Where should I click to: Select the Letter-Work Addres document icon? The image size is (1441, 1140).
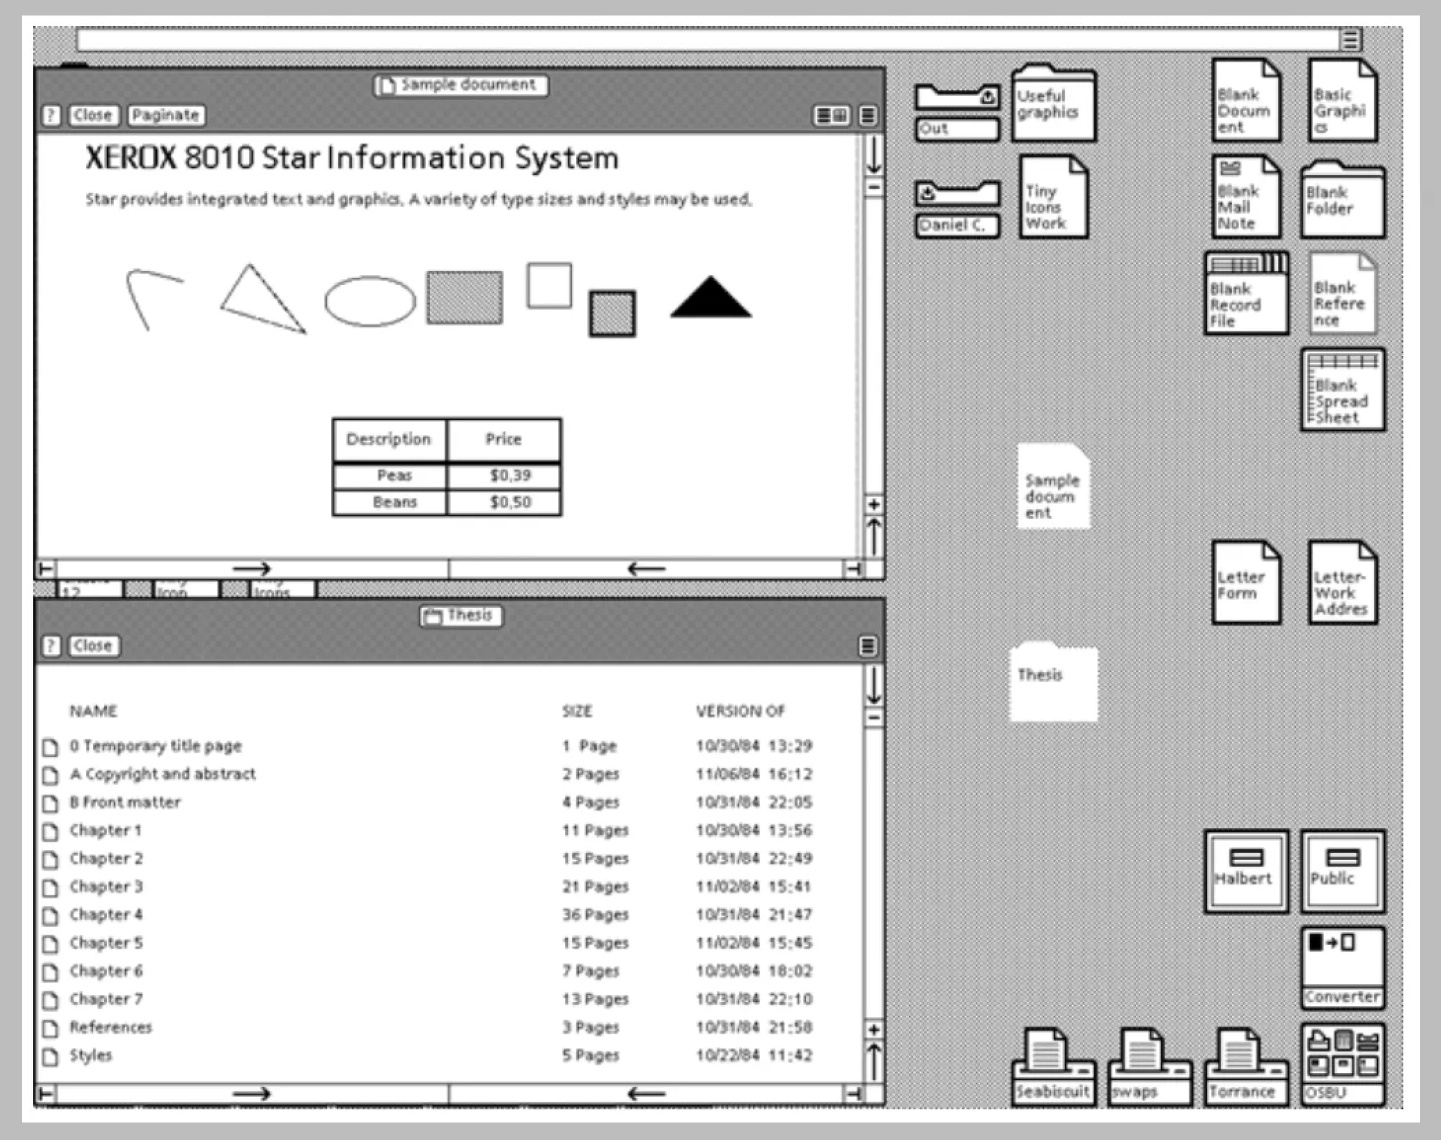tap(1342, 582)
